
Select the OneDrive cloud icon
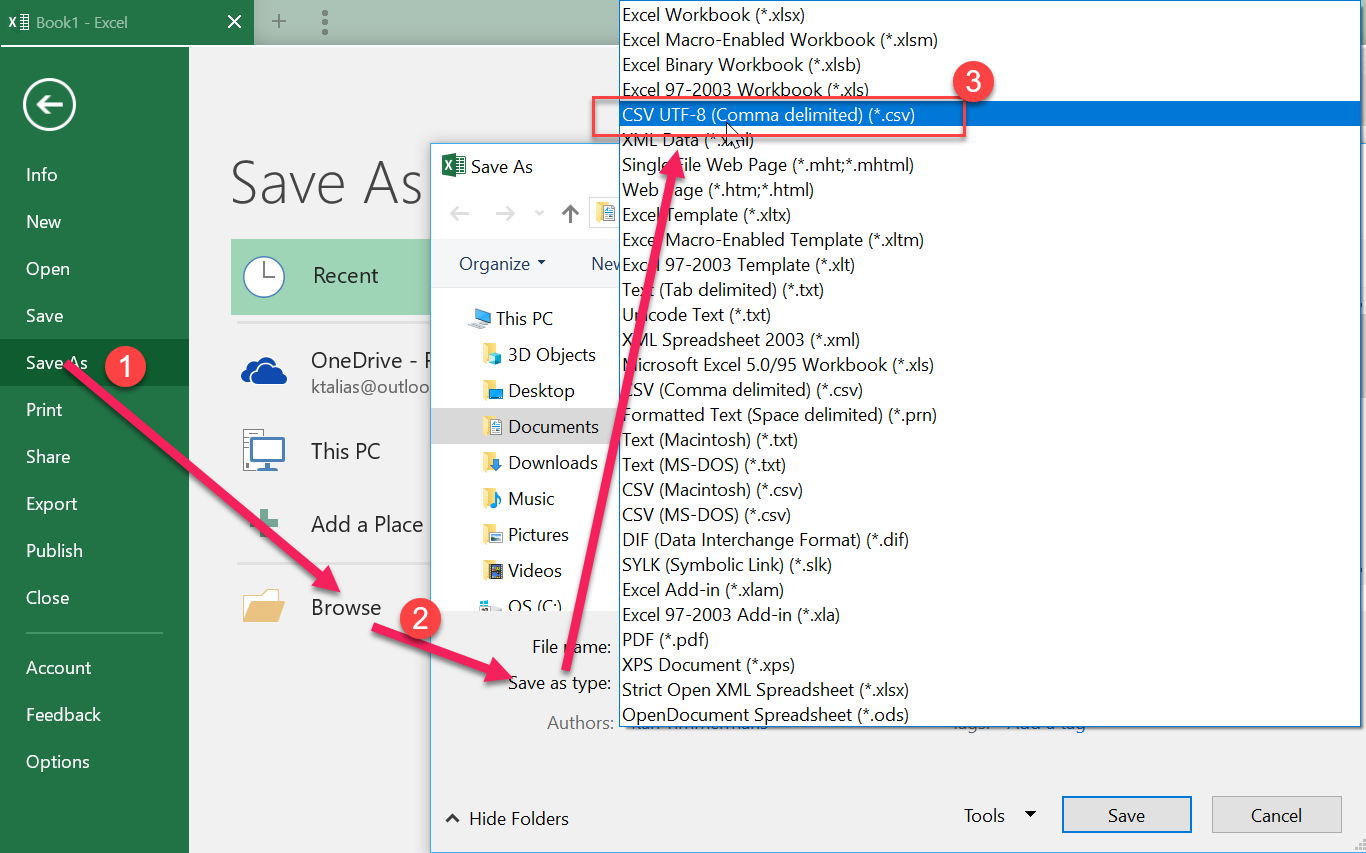point(264,372)
